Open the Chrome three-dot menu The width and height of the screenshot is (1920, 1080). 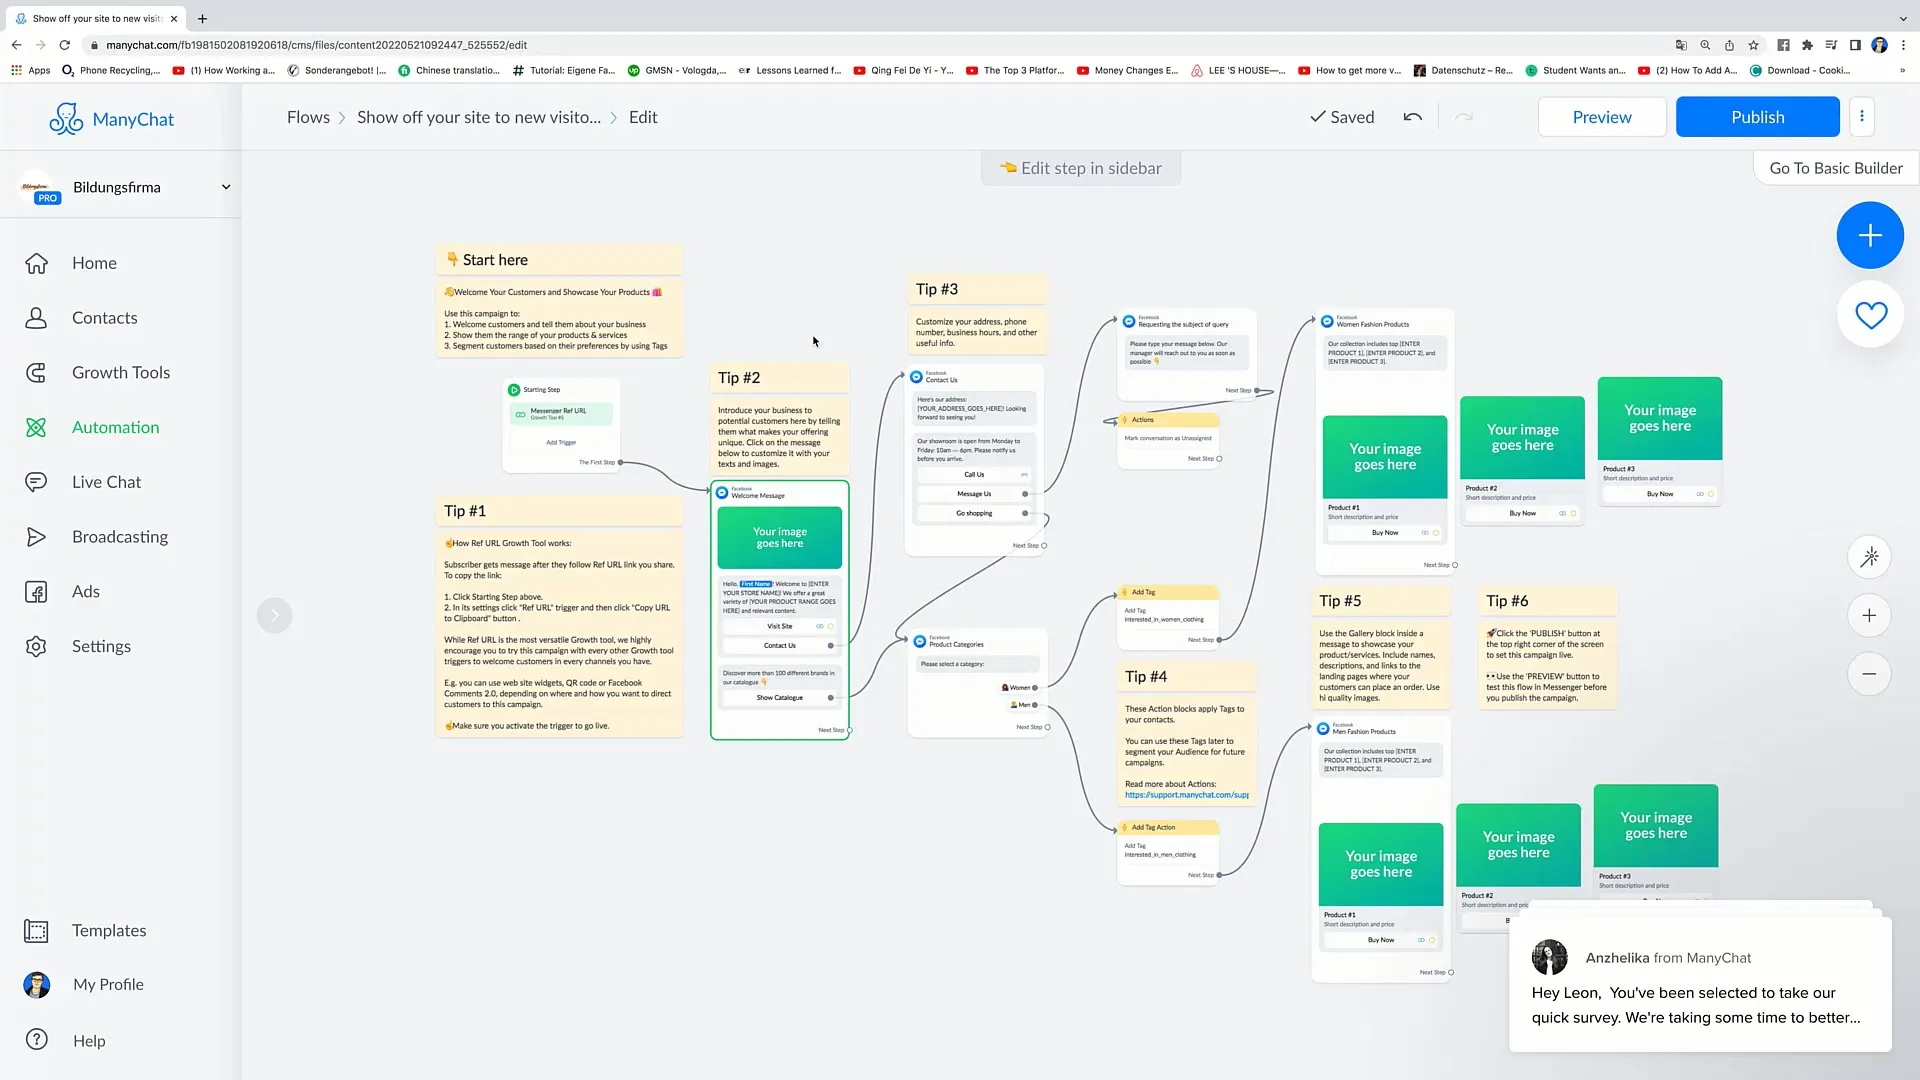(x=1903, y=45)
